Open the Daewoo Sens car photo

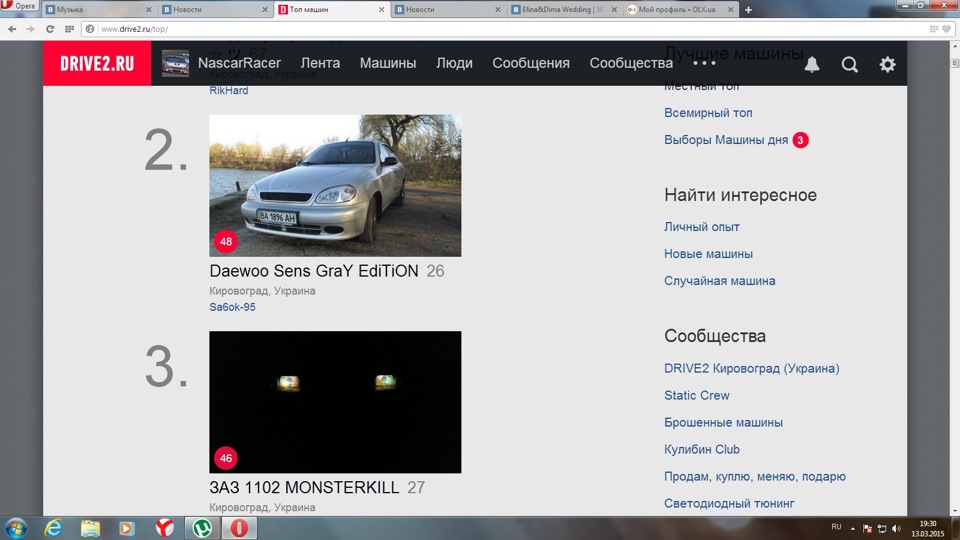click(335, 185)
